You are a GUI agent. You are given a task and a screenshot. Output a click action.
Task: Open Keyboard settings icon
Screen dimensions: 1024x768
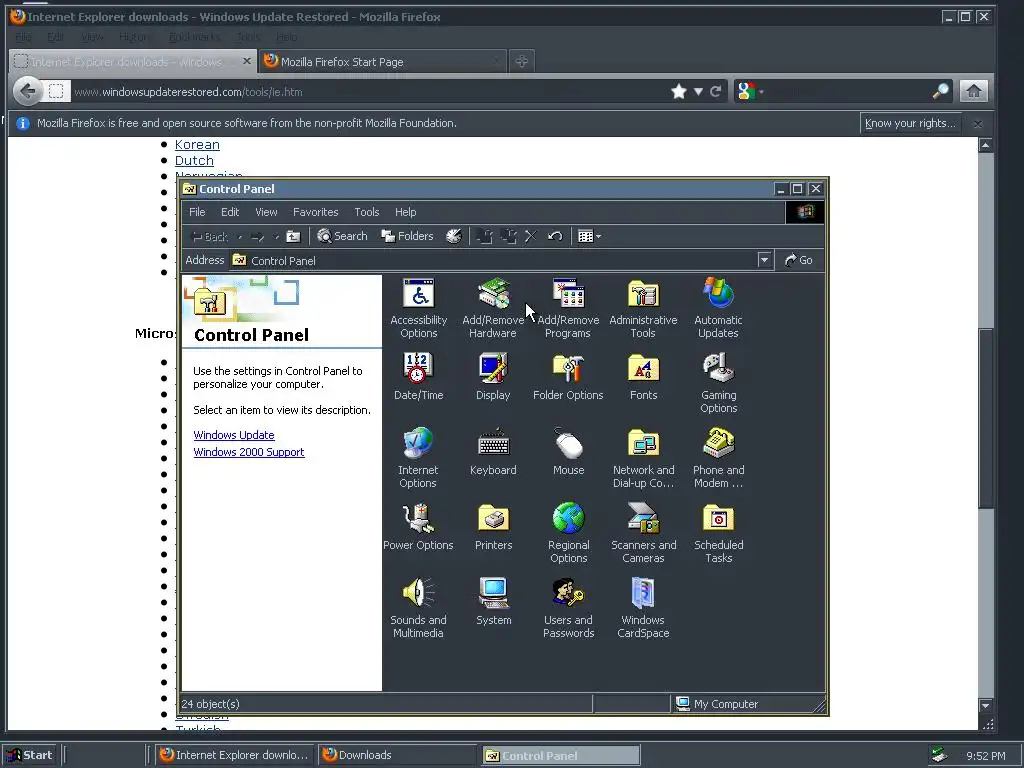click(x=493, y=452)
